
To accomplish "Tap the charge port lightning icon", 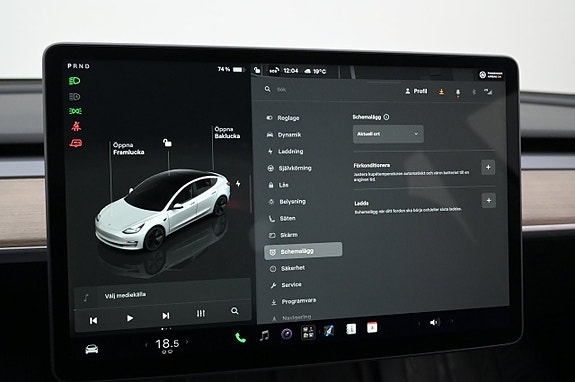I will (x=238, y=183).
